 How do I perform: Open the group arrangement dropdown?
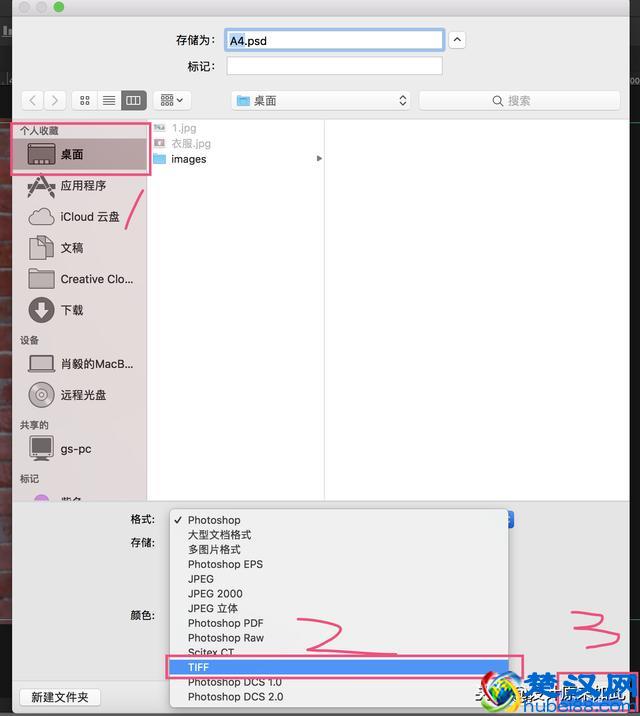coord(172,100)
